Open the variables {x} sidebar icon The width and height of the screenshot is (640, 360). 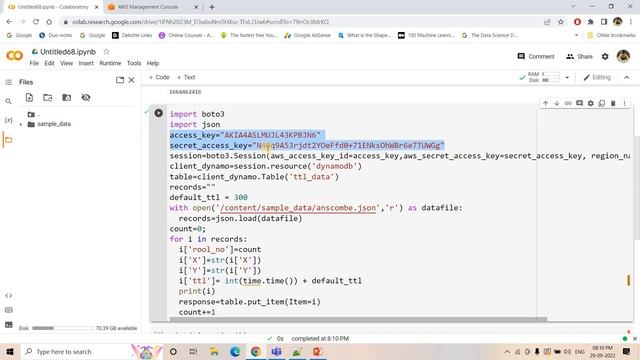coord(8,120)
